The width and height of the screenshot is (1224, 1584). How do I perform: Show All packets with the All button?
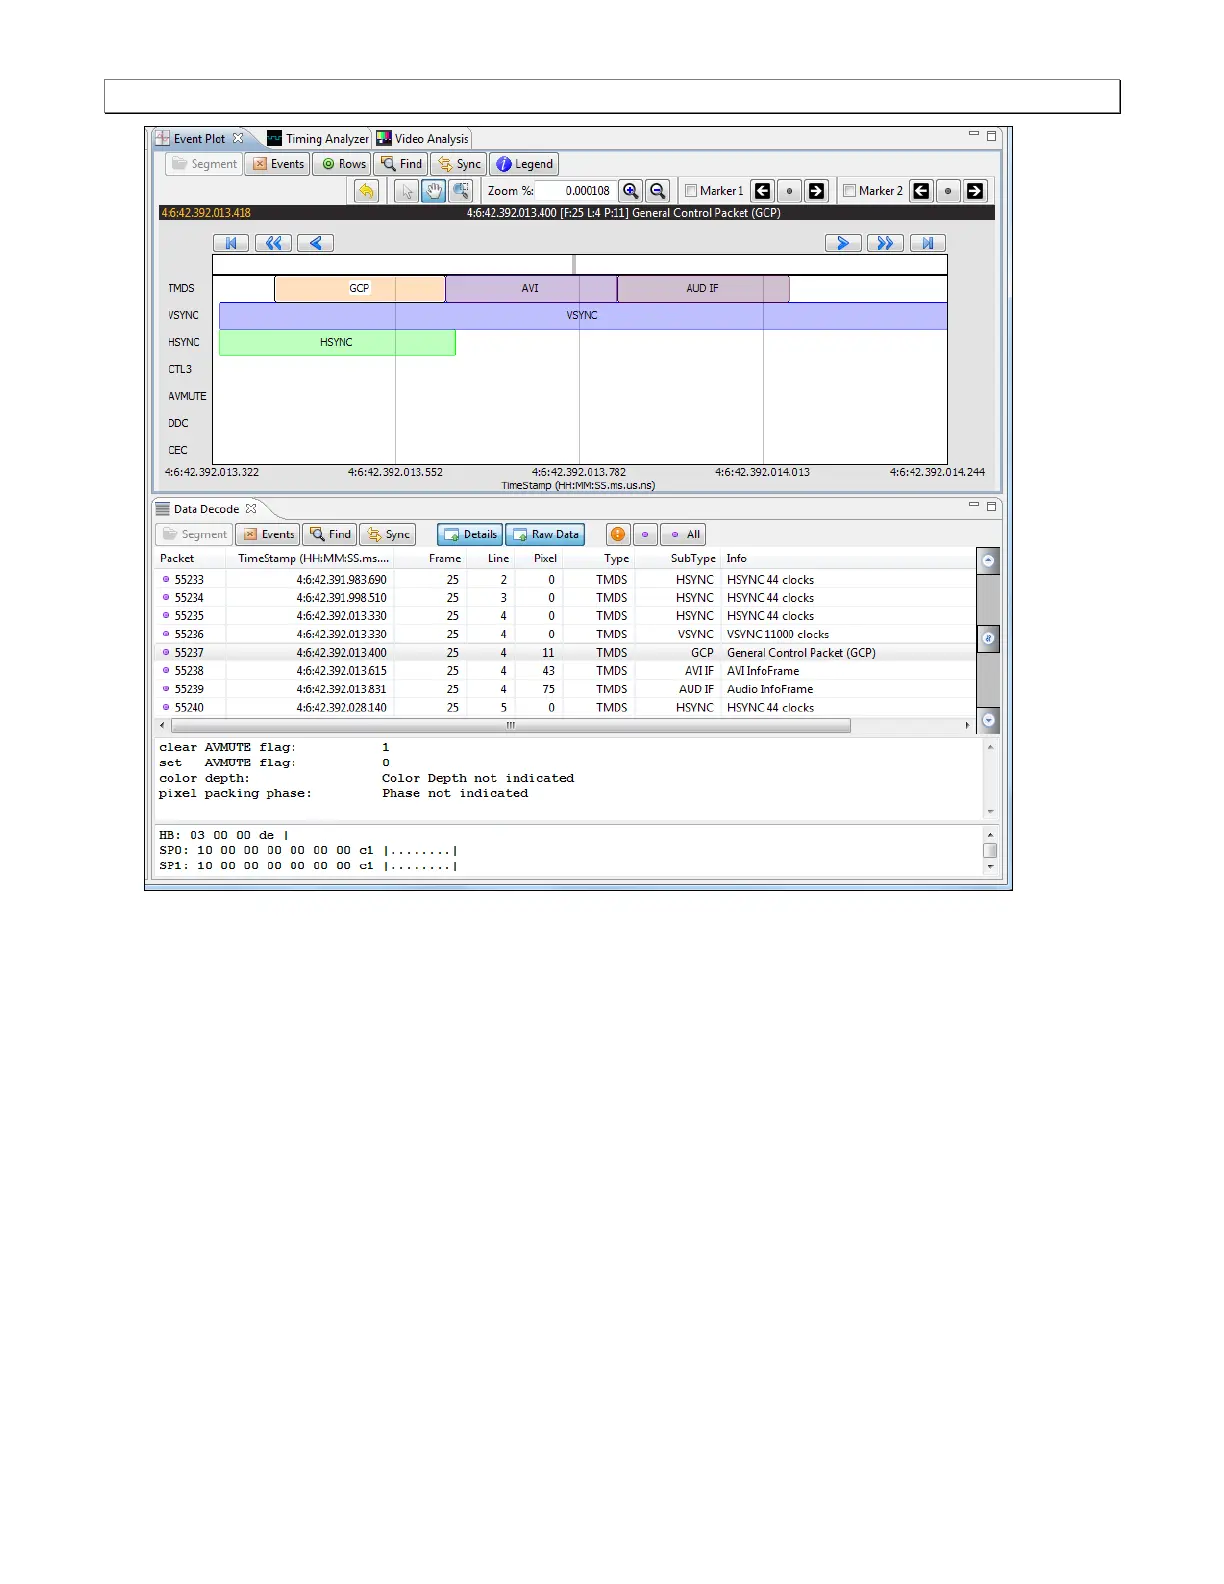click(684, 535)
